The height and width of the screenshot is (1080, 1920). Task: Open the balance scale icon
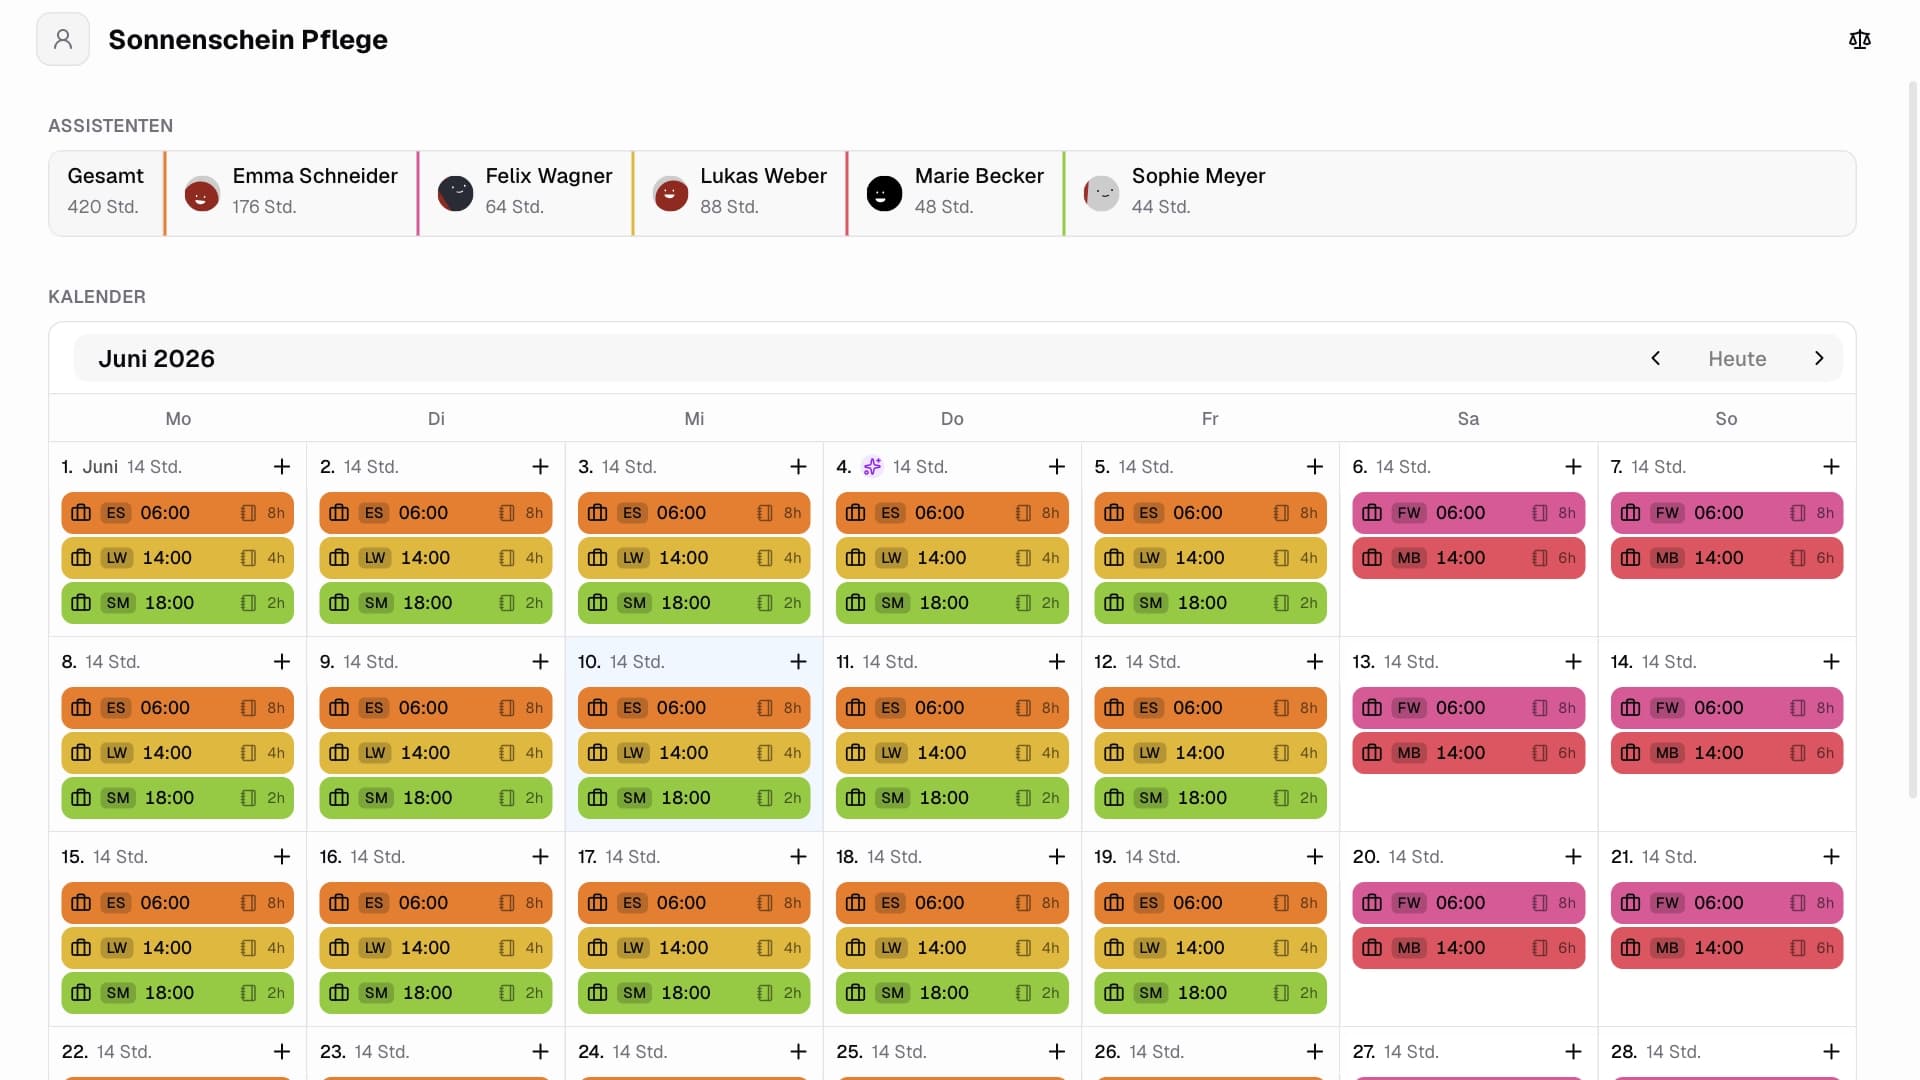tap(1859, 39)
